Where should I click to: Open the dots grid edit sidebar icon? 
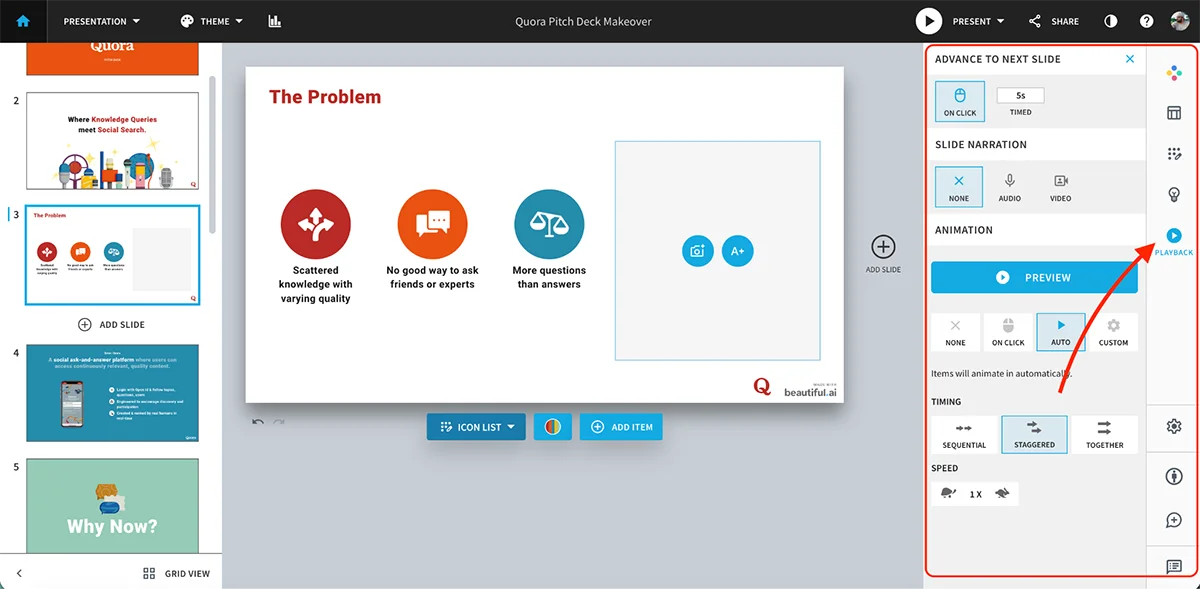click(x=1174, y=154)
